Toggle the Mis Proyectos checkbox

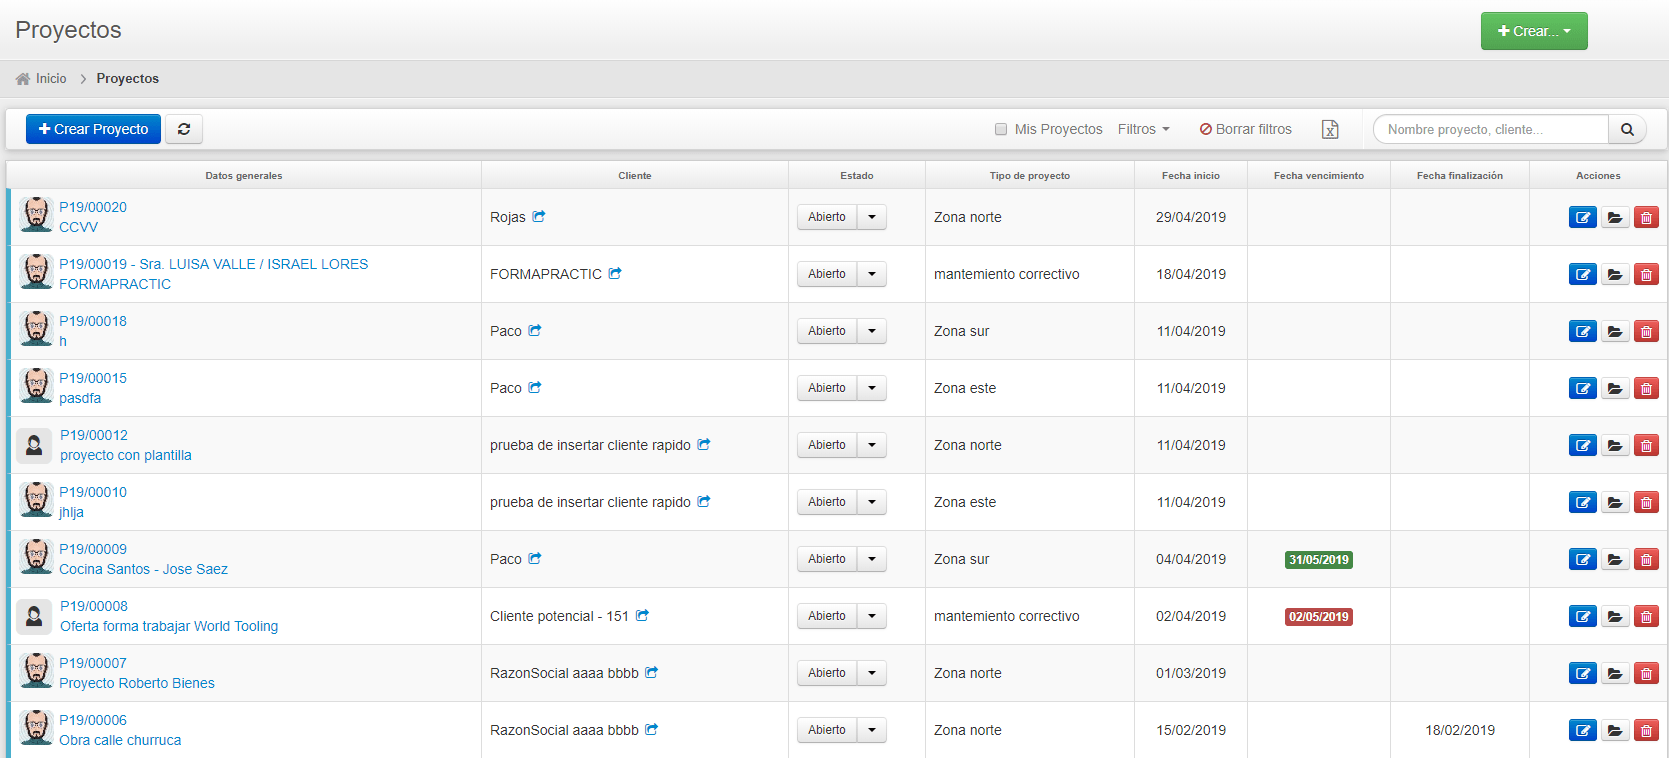pos(1001,129)
